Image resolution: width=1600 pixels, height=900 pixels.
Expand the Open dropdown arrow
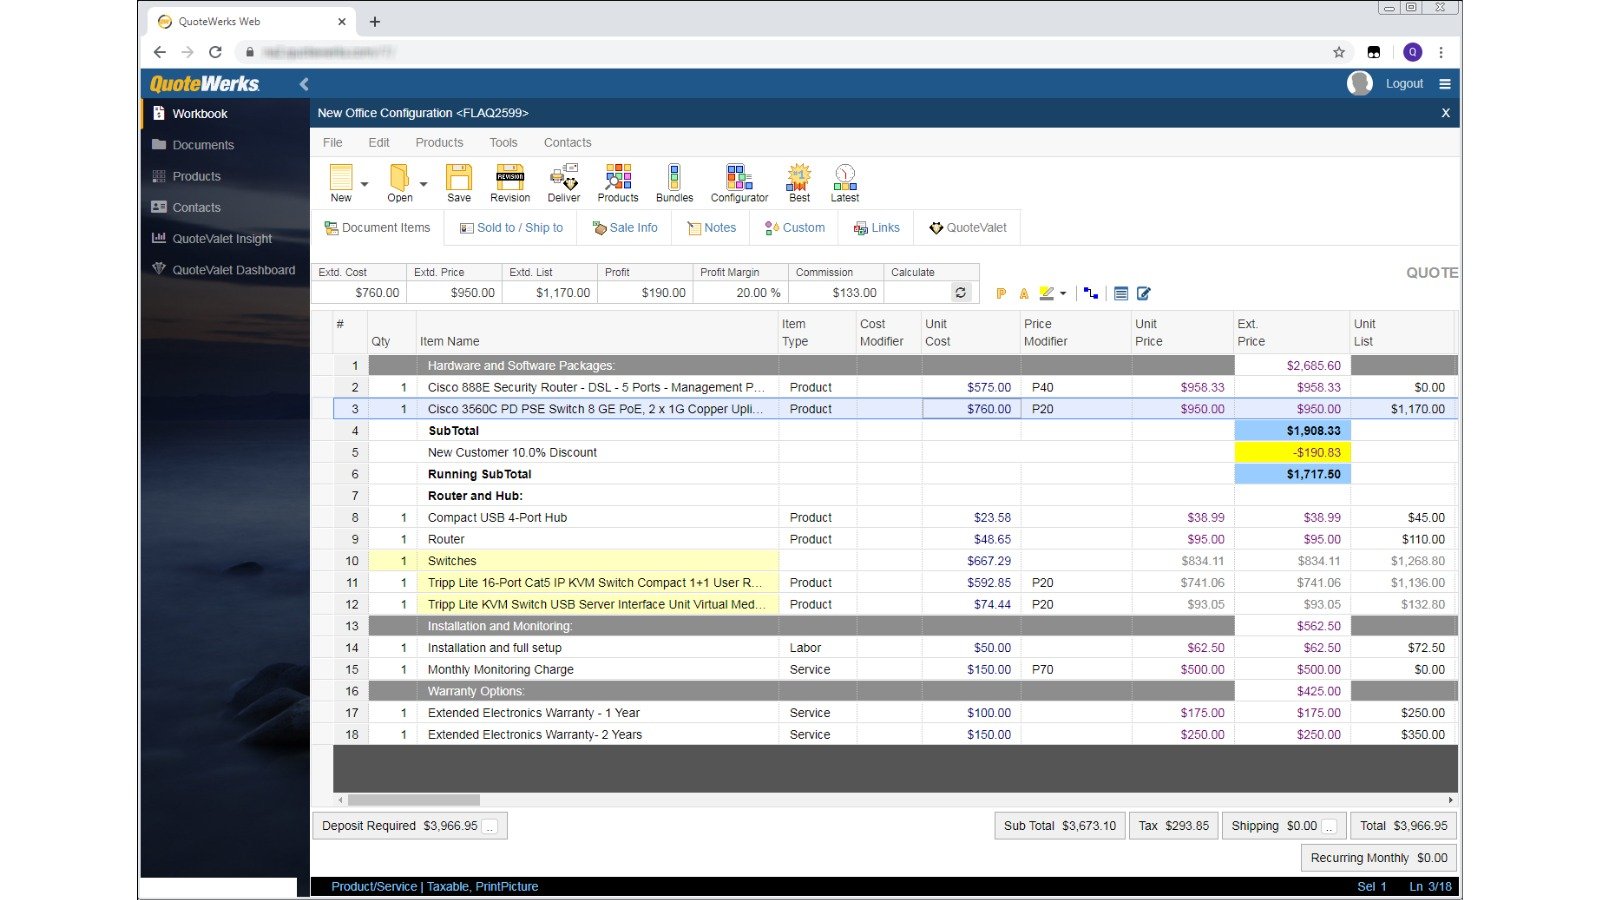pos(424,184)
